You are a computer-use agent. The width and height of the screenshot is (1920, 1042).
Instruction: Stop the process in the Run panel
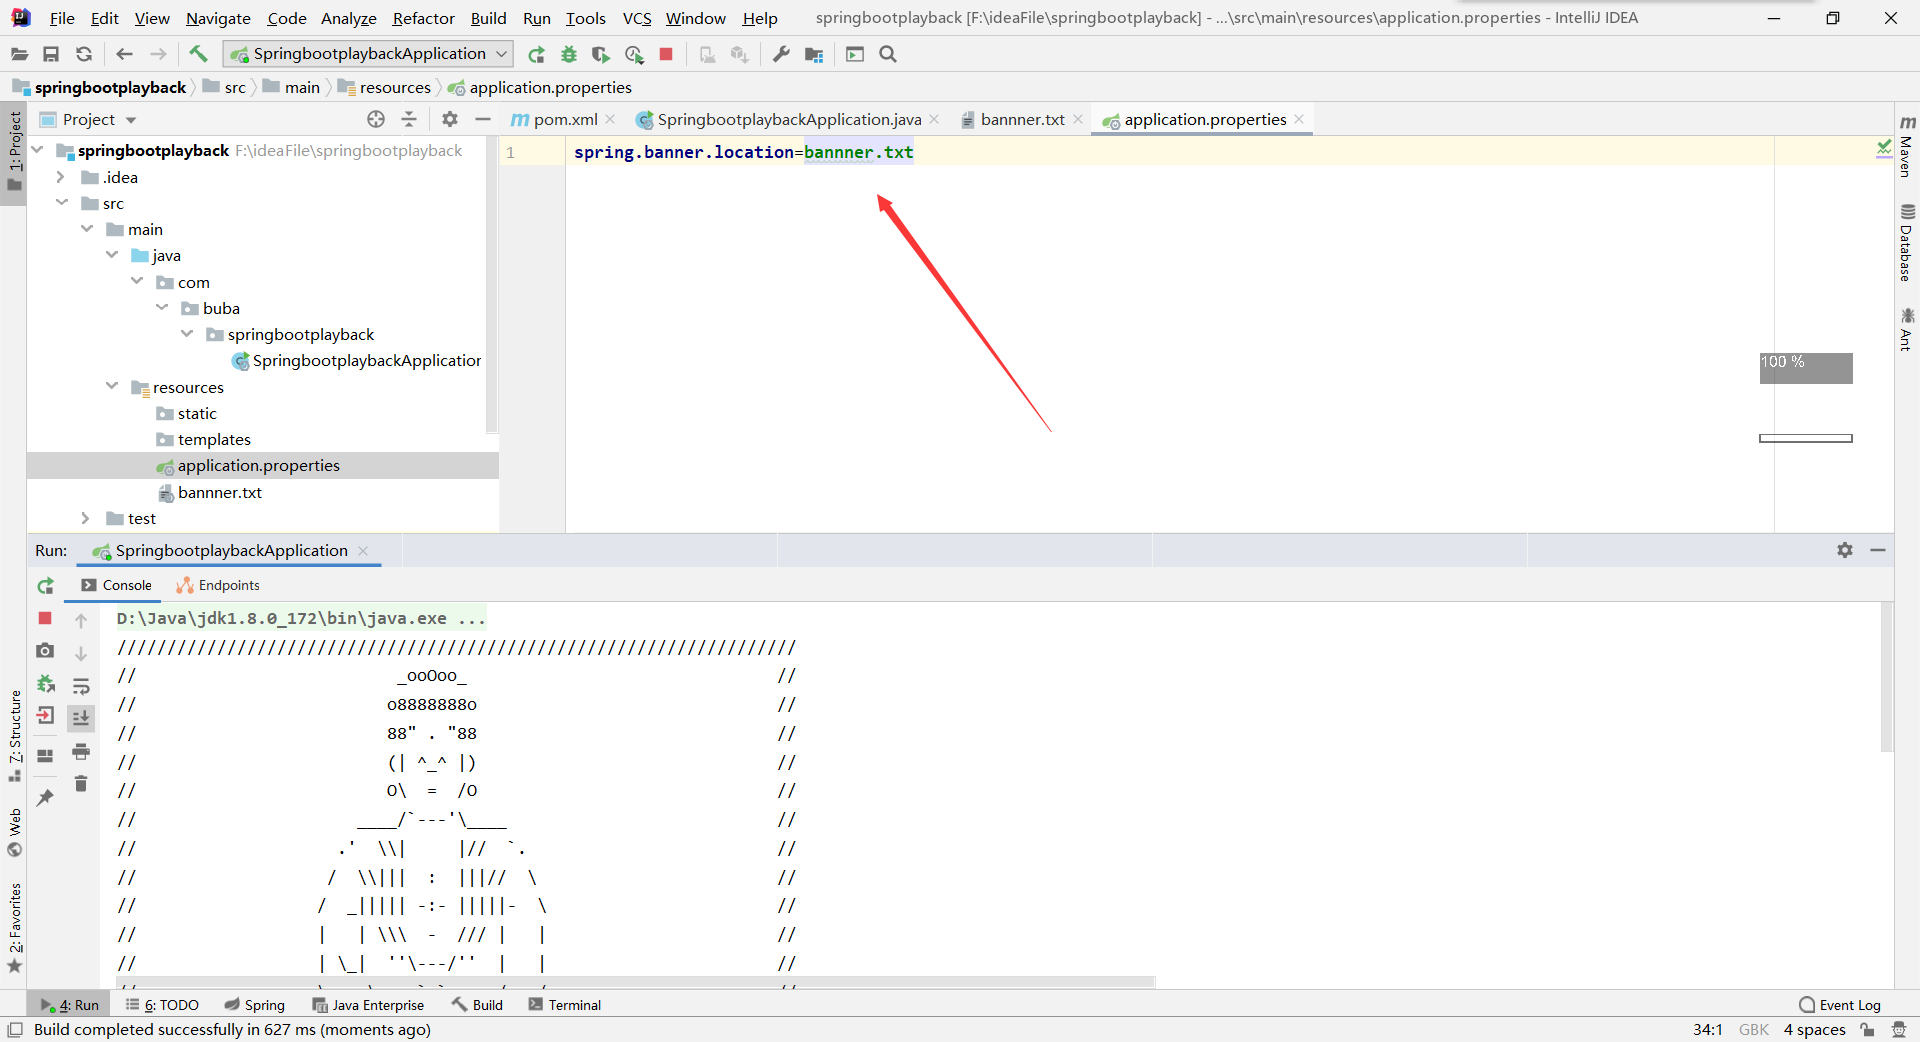tap(45, 618)
